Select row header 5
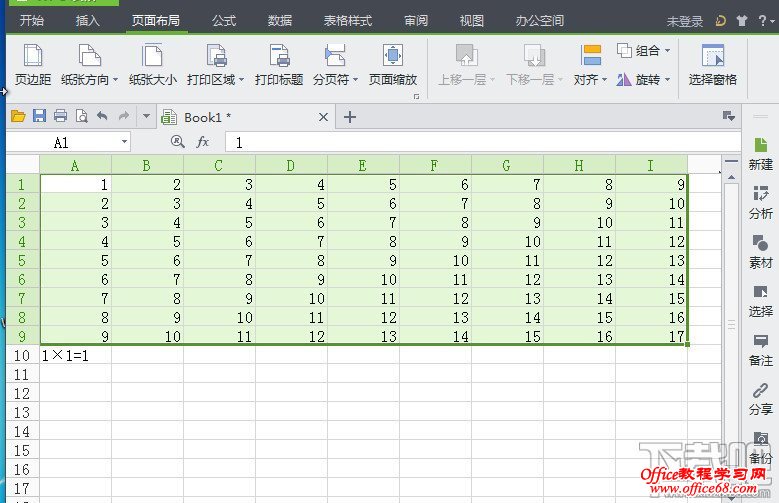 [22, 260]
